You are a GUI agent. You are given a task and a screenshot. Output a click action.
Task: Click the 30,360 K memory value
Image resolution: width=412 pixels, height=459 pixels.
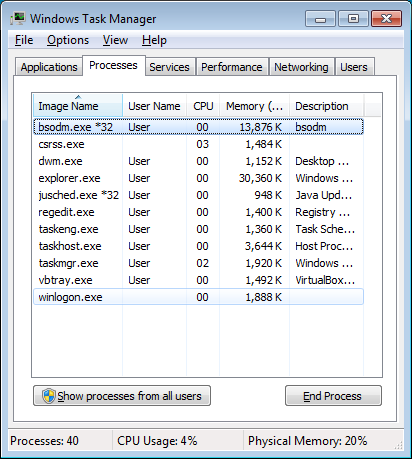click(260, 178)
